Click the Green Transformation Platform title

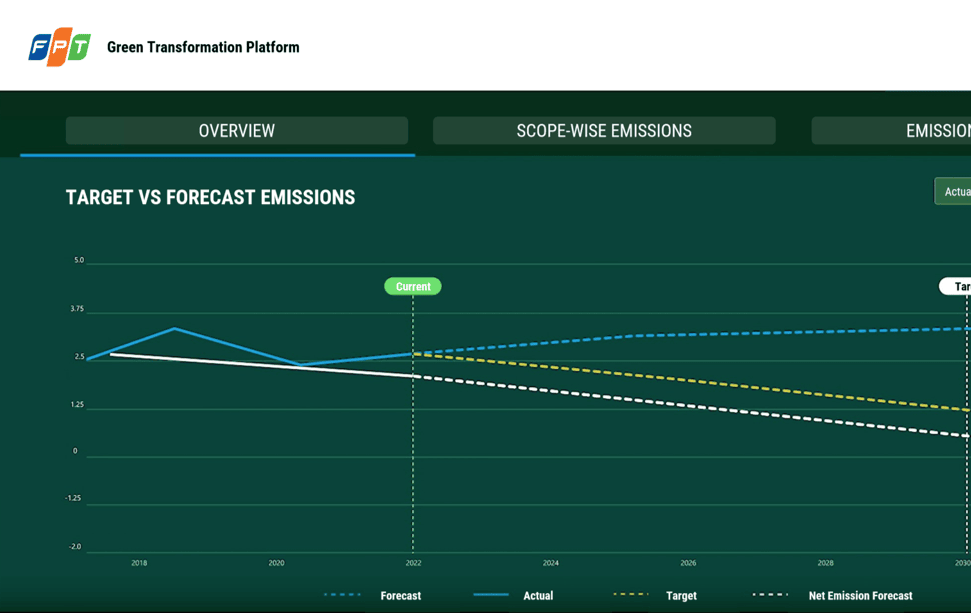(x=203, y=47)
